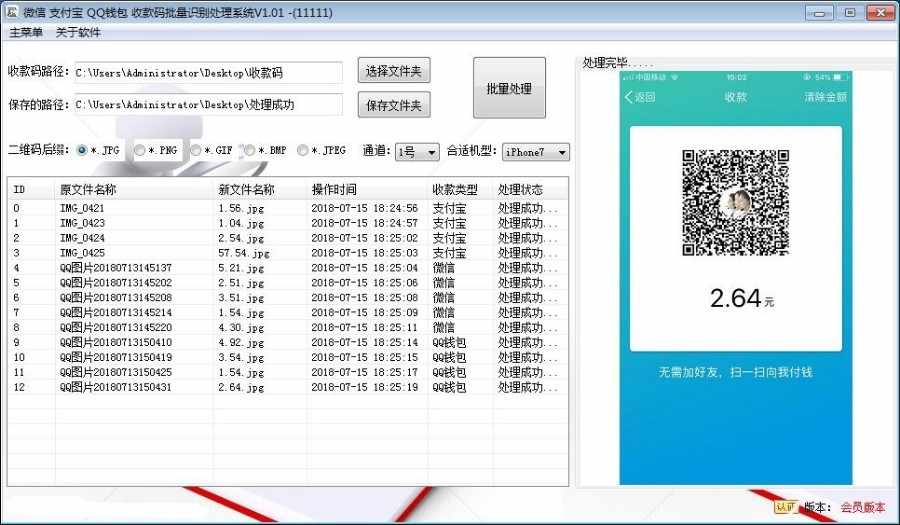Click the 操作时间 column header
Screen dimensions: 900x525
click(x=367, y=189)
